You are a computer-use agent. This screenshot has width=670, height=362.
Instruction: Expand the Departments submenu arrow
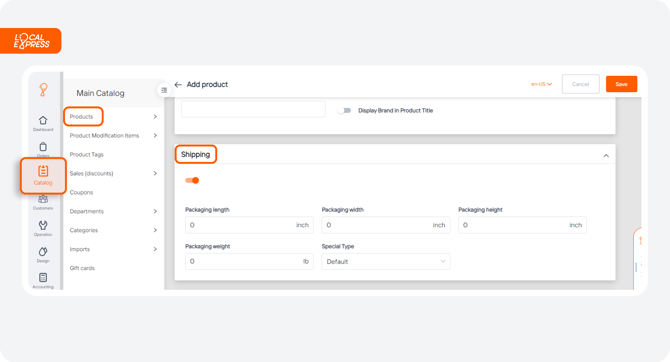(155, 211)
